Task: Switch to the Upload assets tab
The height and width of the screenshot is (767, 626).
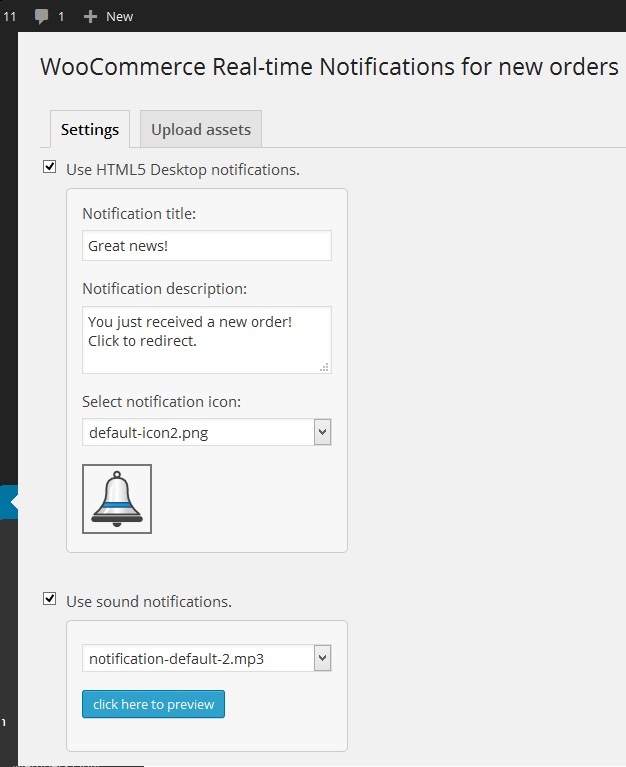Action: [201, 129]
